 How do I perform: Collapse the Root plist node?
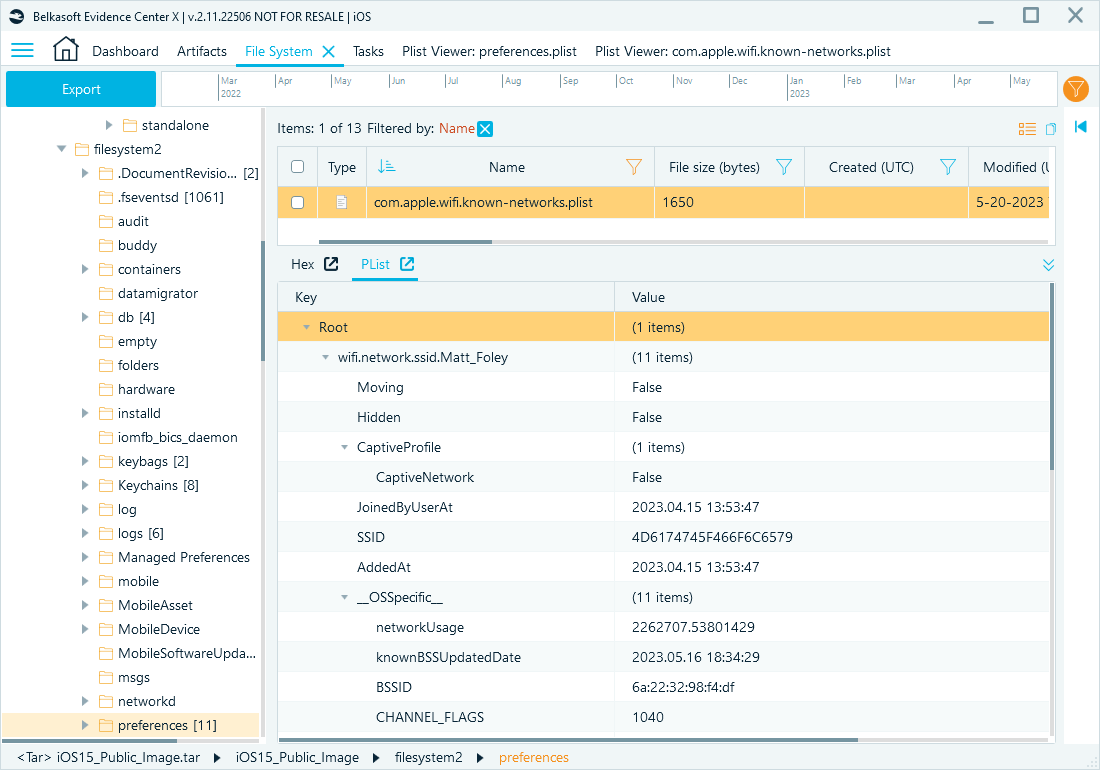coord(307,327)
